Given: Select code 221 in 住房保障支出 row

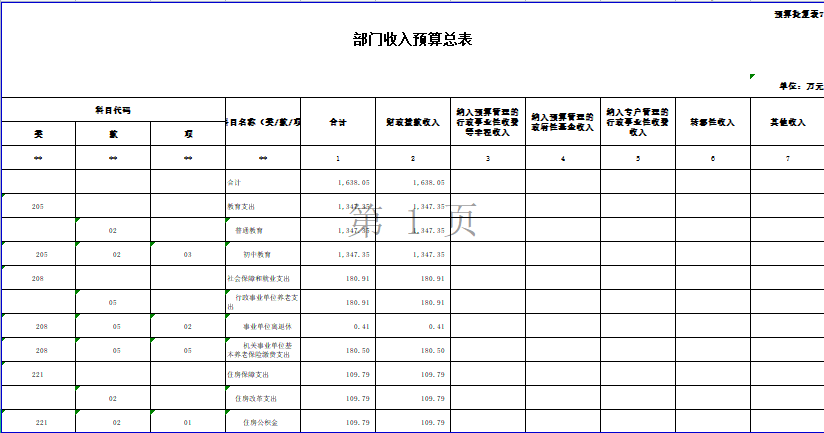Looking at the screenshot, I should pos(38,375).
